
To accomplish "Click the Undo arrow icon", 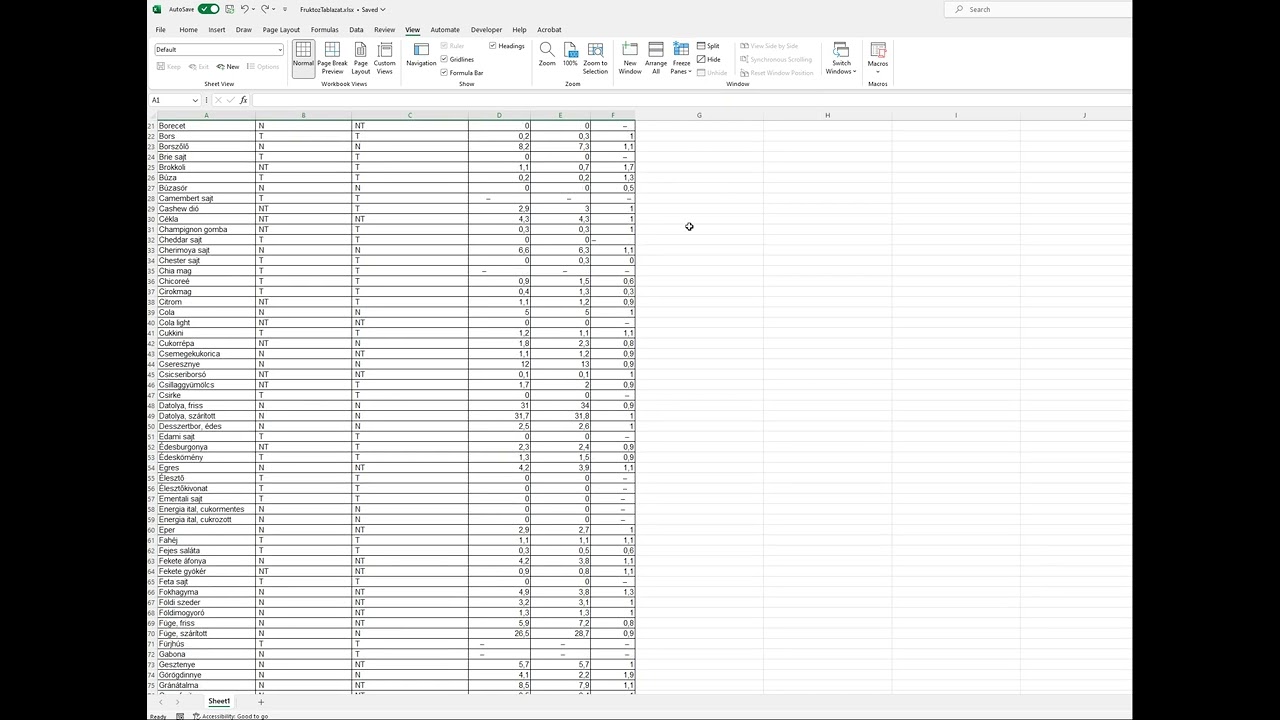I will pyautogui.click(x=245, y=9).
